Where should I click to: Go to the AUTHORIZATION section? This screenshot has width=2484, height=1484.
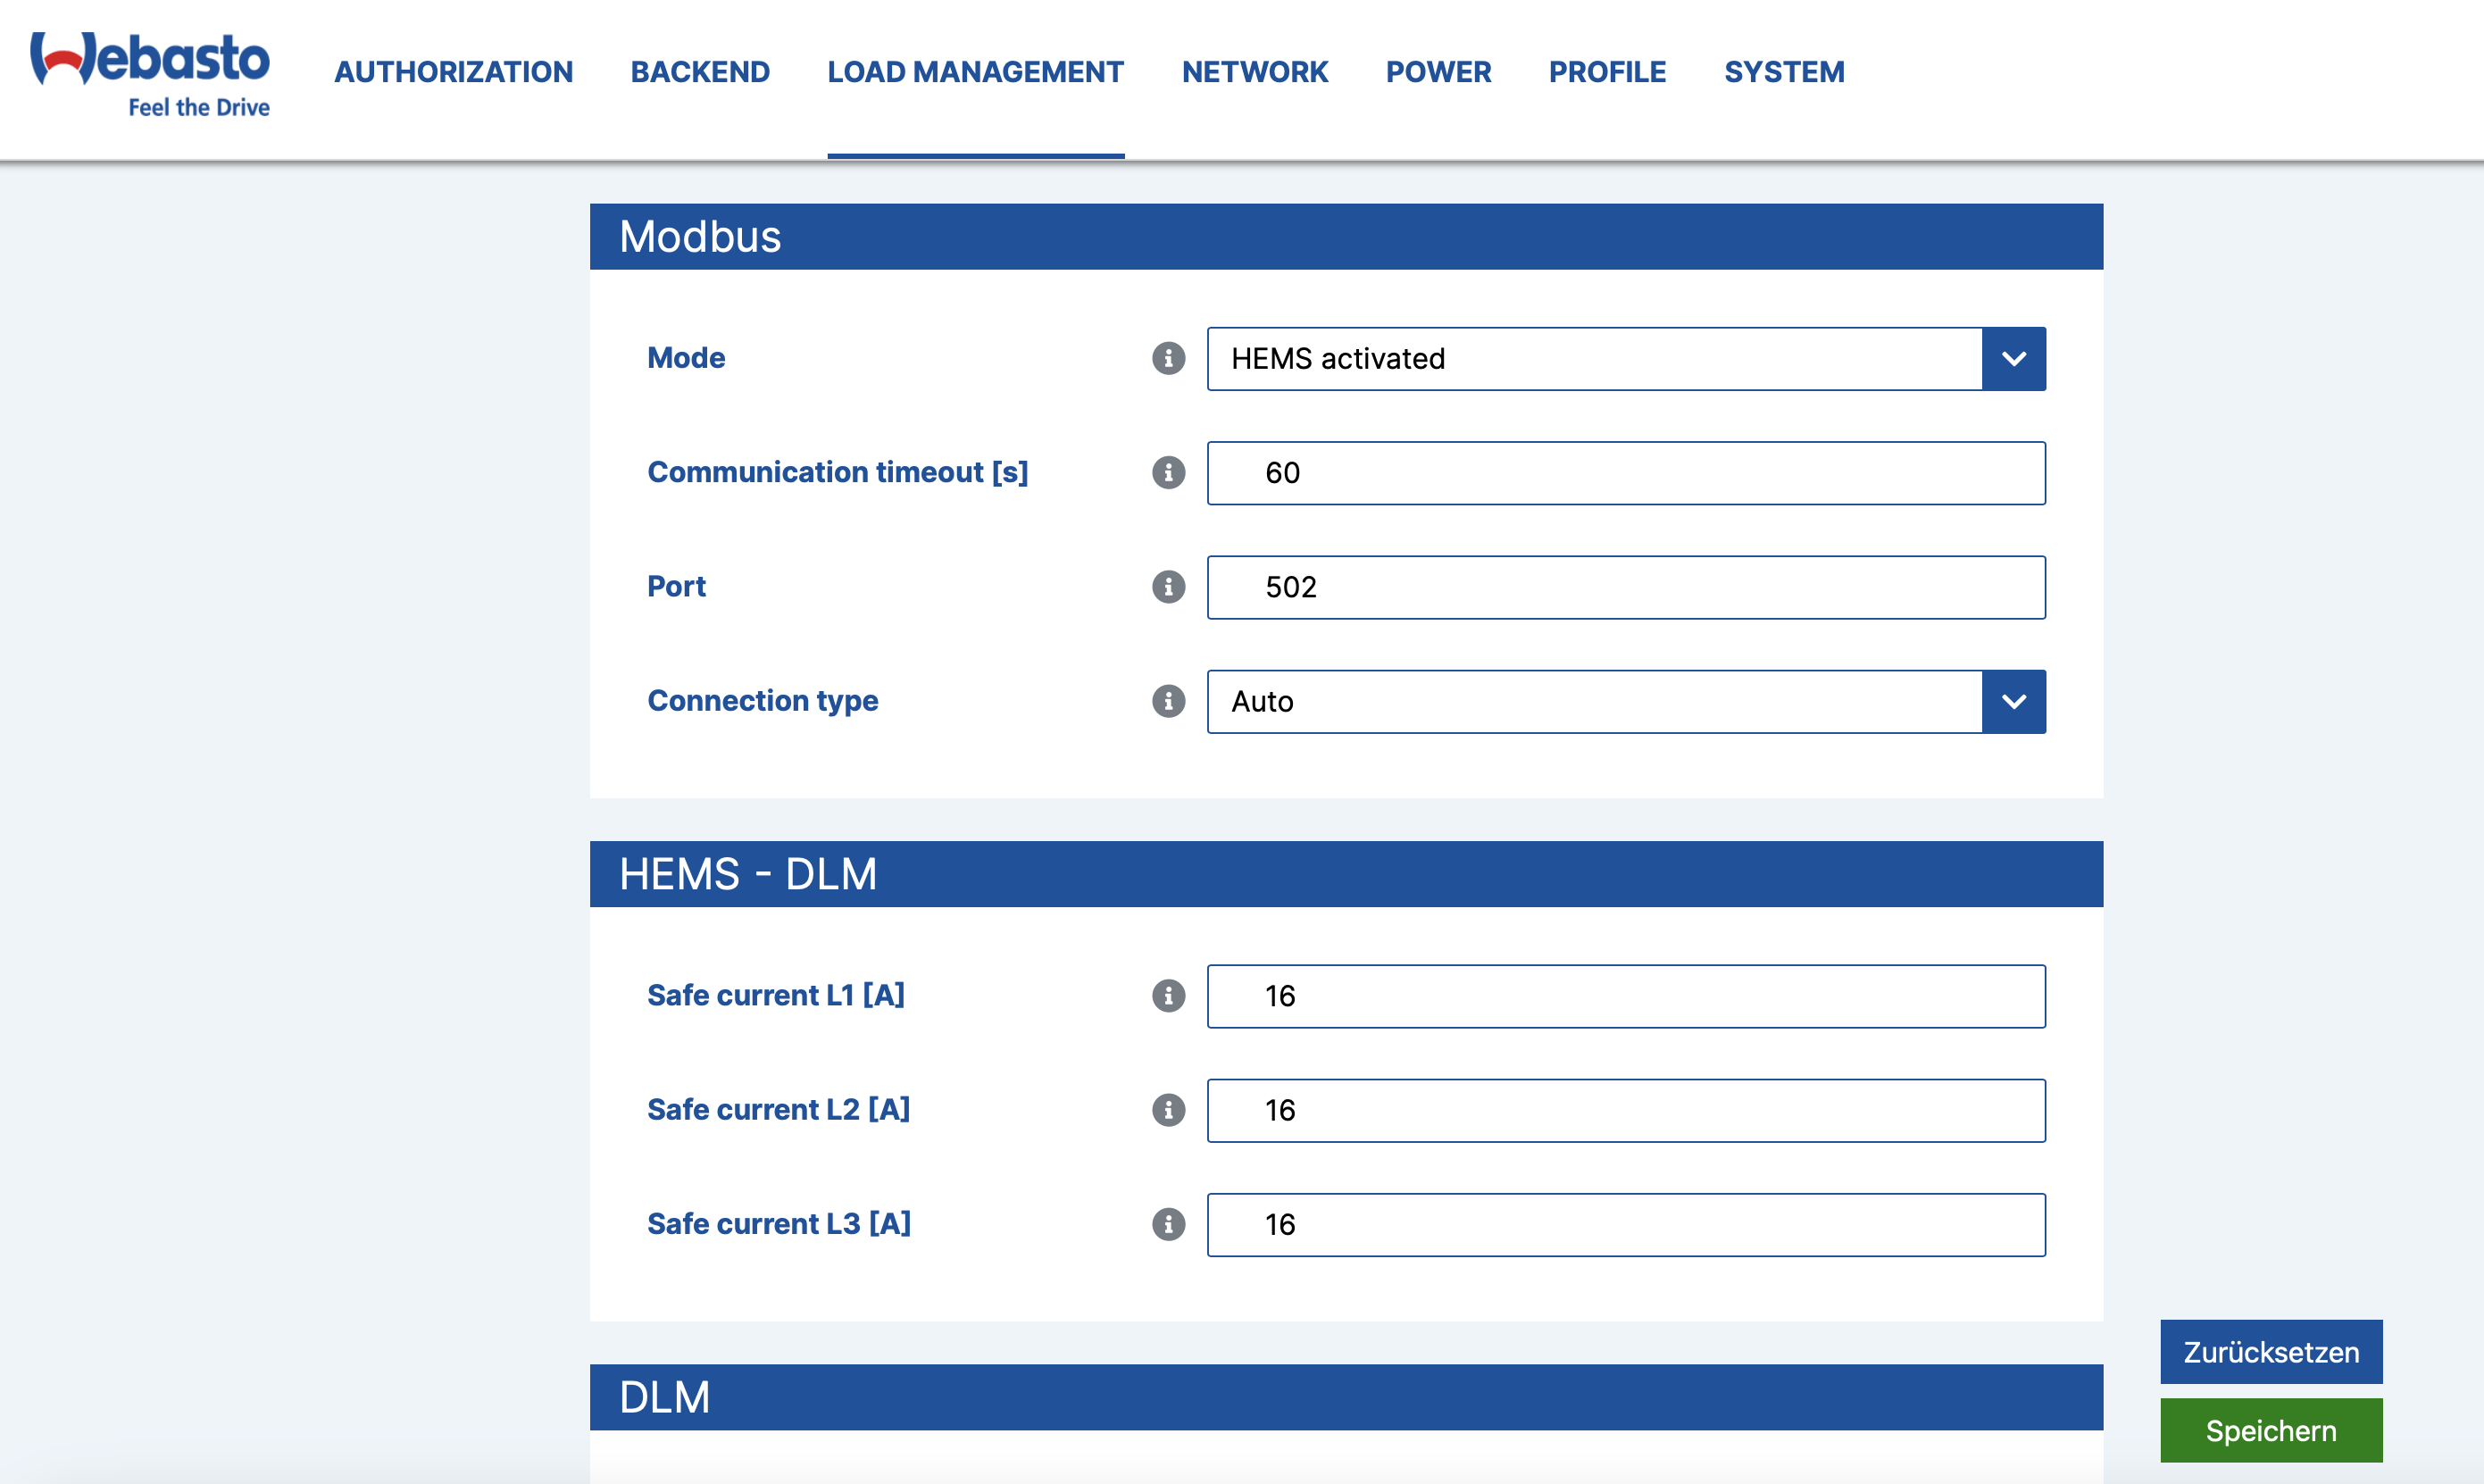click(453, 71)
